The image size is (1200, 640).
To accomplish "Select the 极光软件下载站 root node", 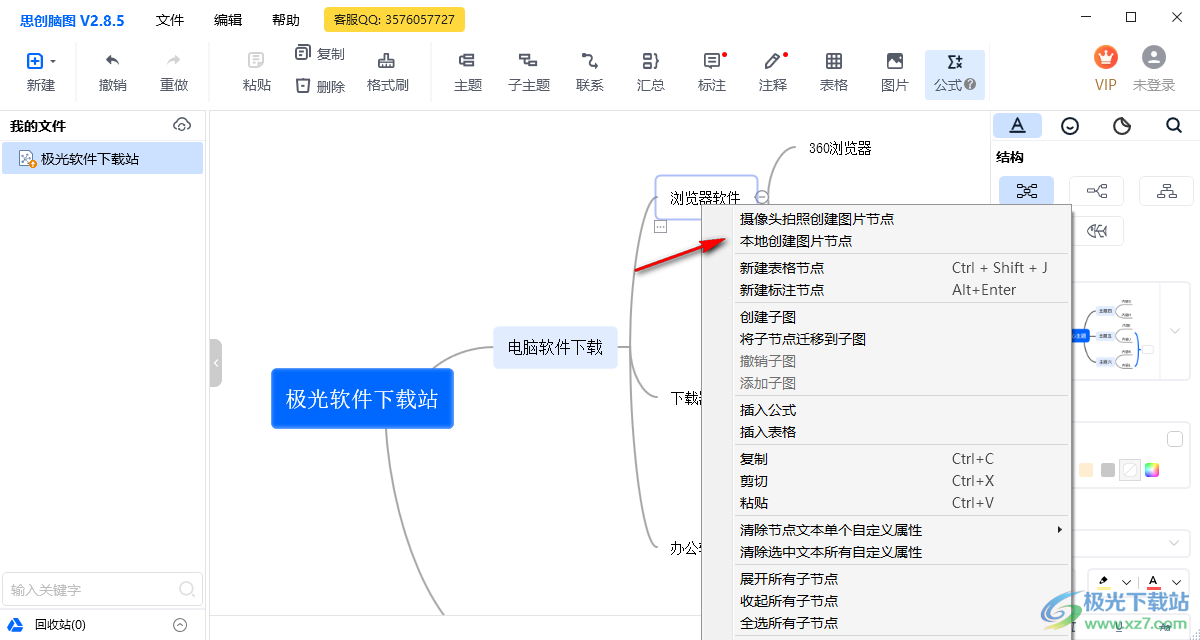I will click(362, 399).
